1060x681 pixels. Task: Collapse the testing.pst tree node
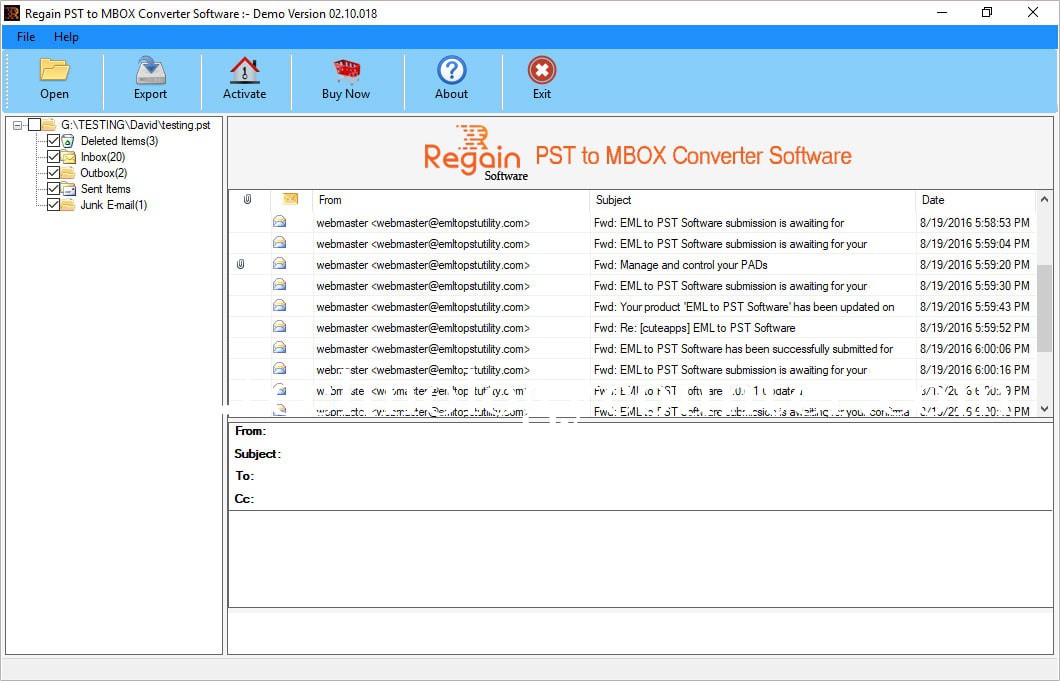[x=18, y=124]
